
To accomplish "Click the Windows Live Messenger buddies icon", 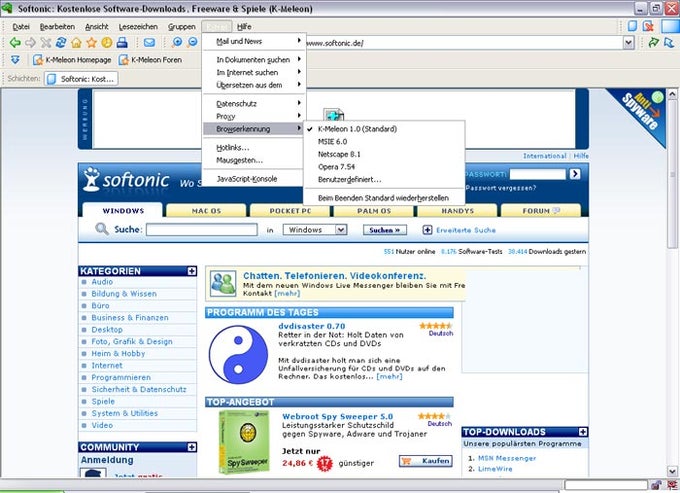I will click(x=223, y=284).
